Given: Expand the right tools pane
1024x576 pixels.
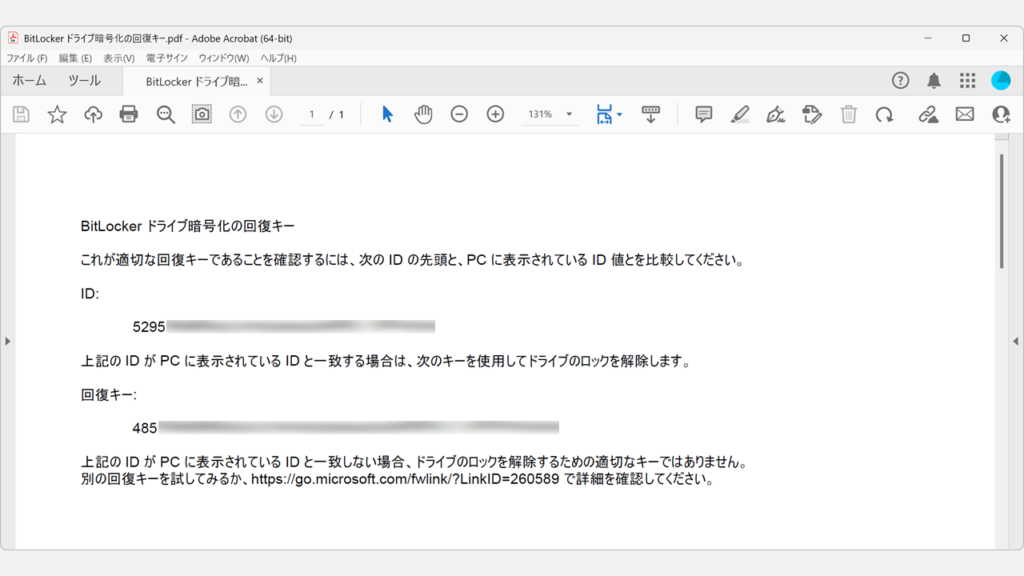Looking at the screenshot, I should coord(1016,341).
